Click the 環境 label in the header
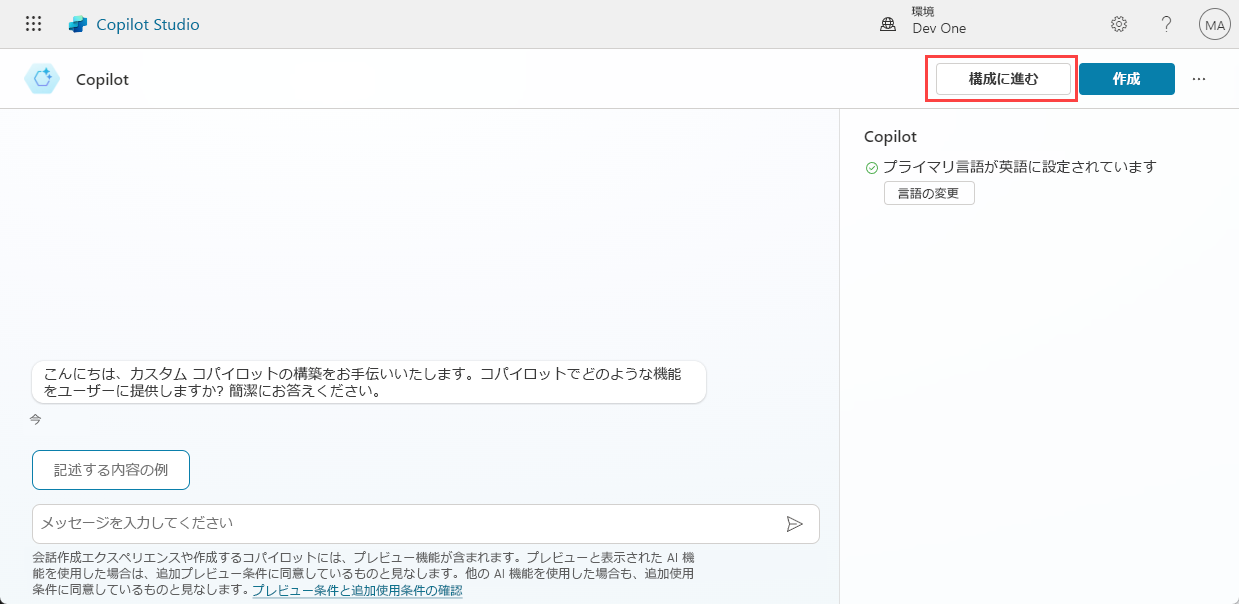Screen dimensions: 1239x604 [922, 11]
